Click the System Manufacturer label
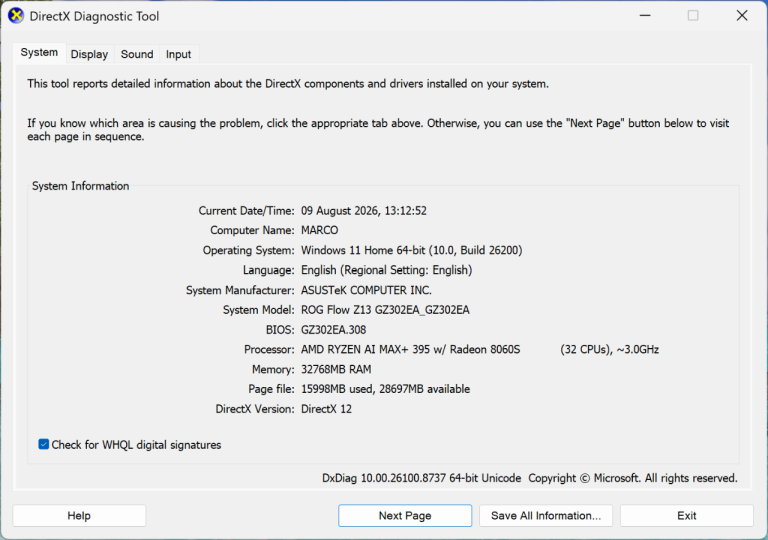768x540 pixels. 240,290
